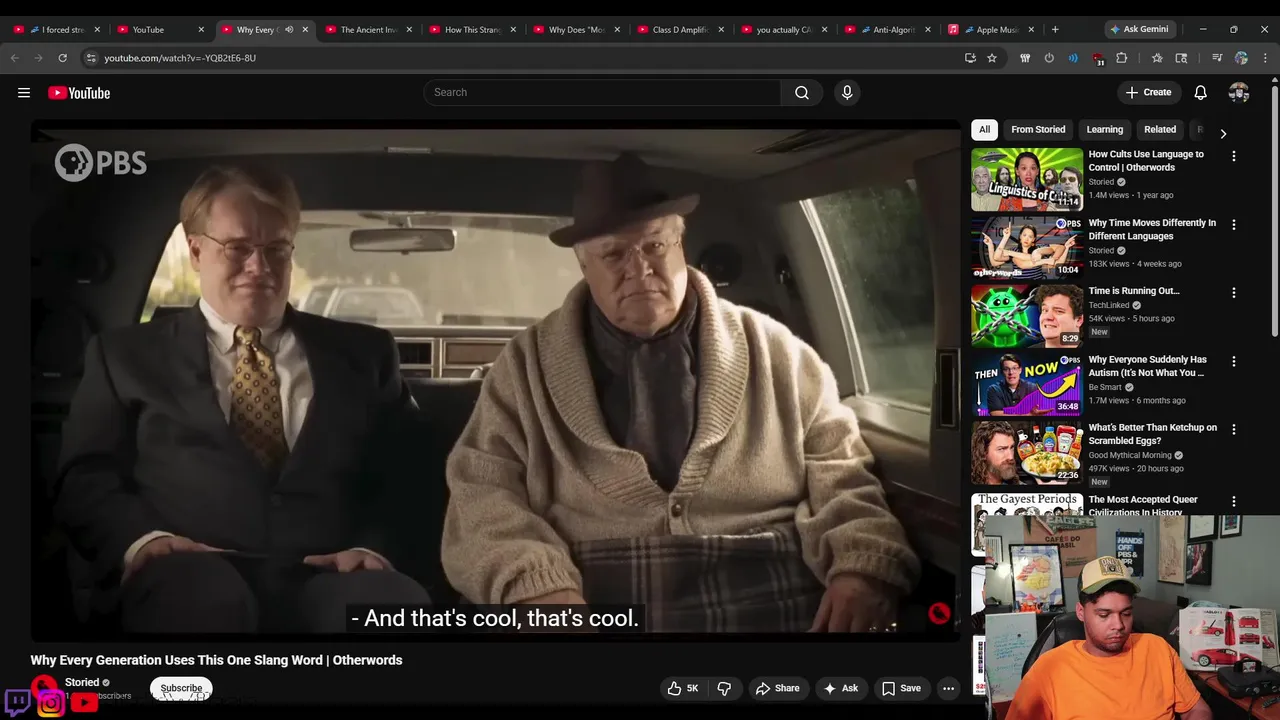Image resolution: width=1280 pixels, height=720 pixels.
Task: Dislike the video with thumbs down
Action: coord(724,688)
